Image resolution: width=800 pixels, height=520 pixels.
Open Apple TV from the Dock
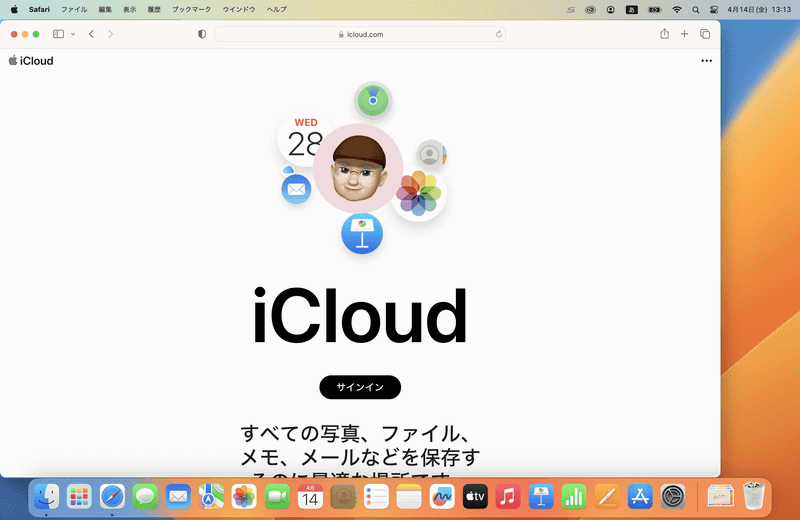[x=475, y=497]
